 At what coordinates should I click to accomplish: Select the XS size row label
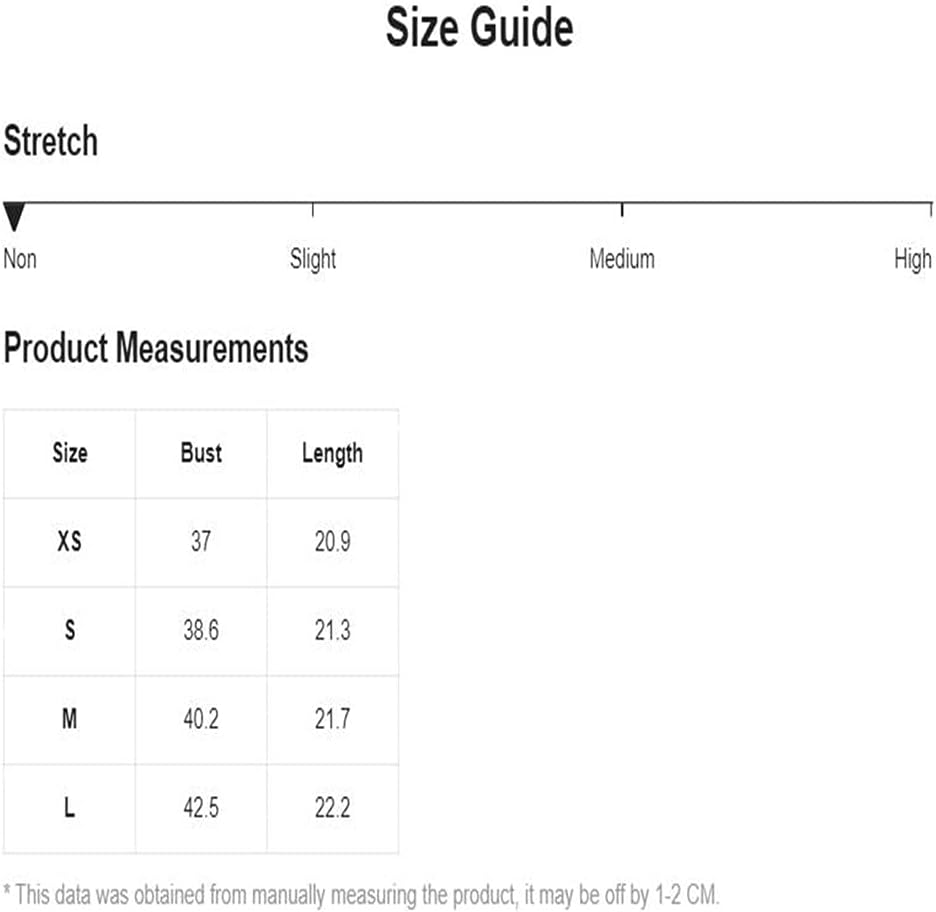(69, 541)
